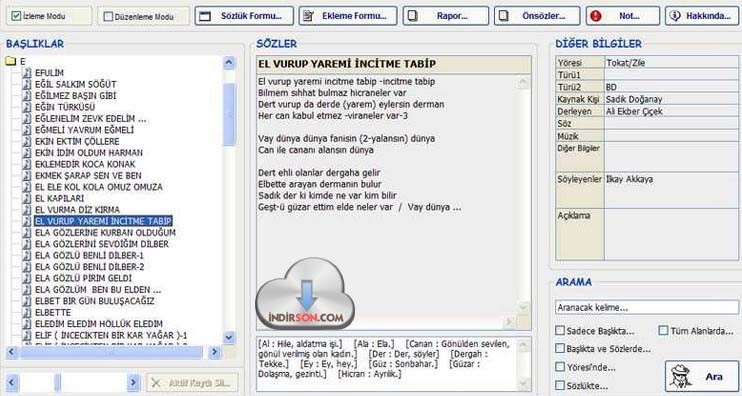This screenshot has height=396, width=742.
Task: Click note icon beside EKMEK ŞARAP SEN VE BEN
Action: pos(27,175)
